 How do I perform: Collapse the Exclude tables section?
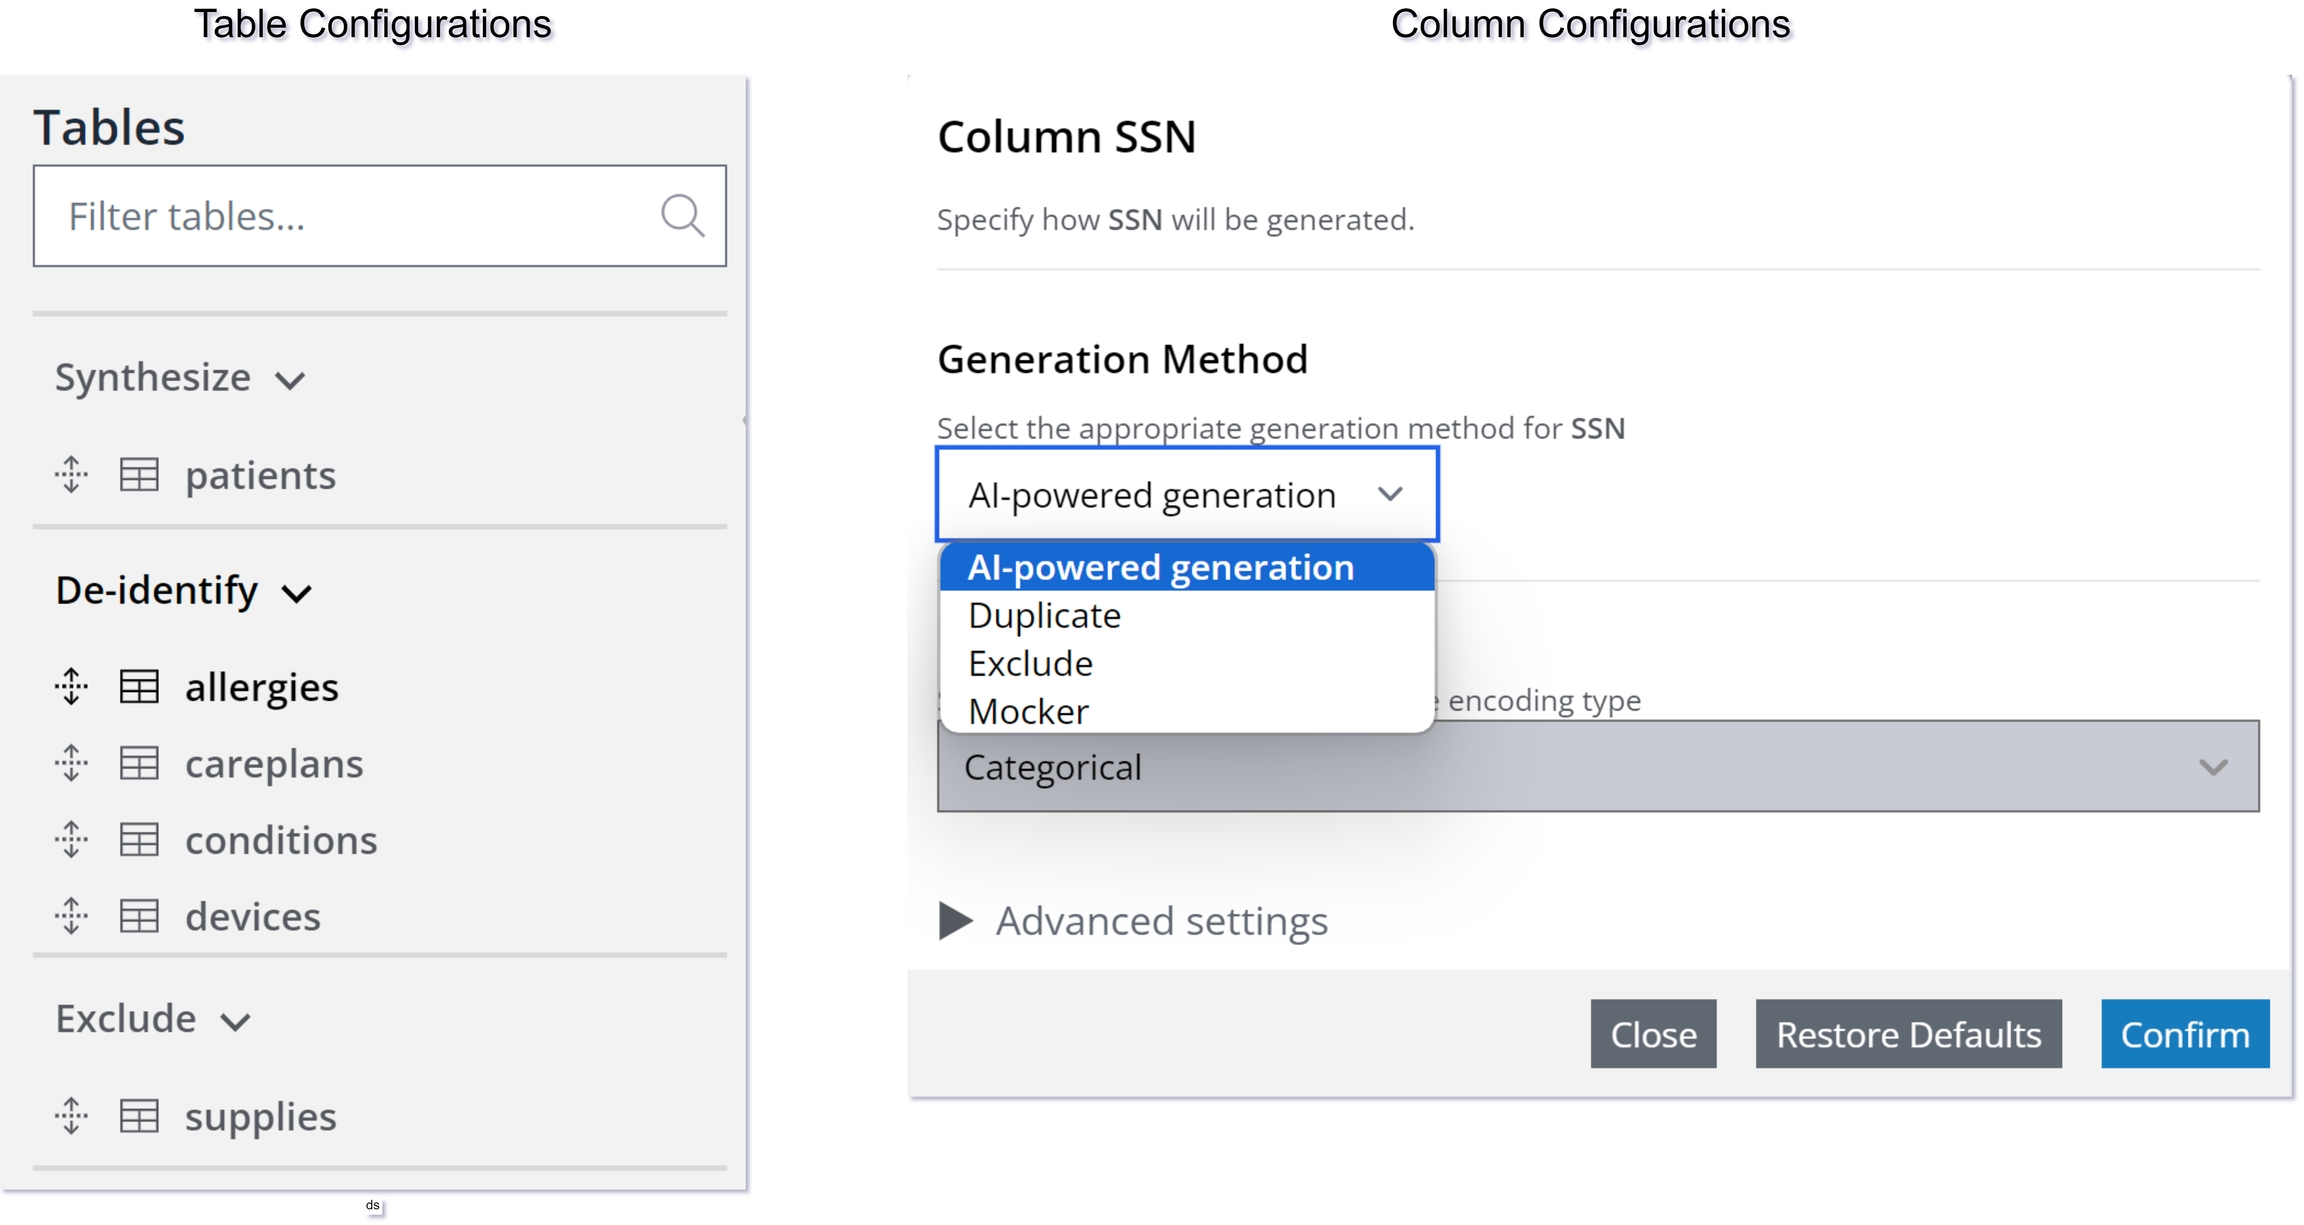click(235, 1021)
